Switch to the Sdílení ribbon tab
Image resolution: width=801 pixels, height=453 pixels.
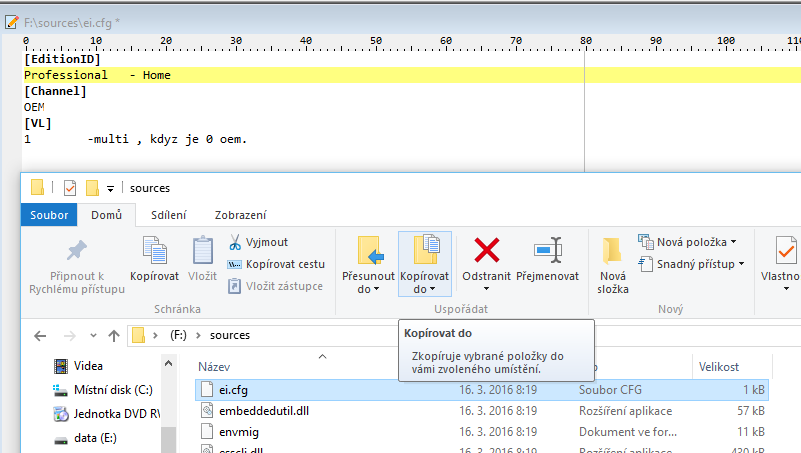[x=169, y=215]
